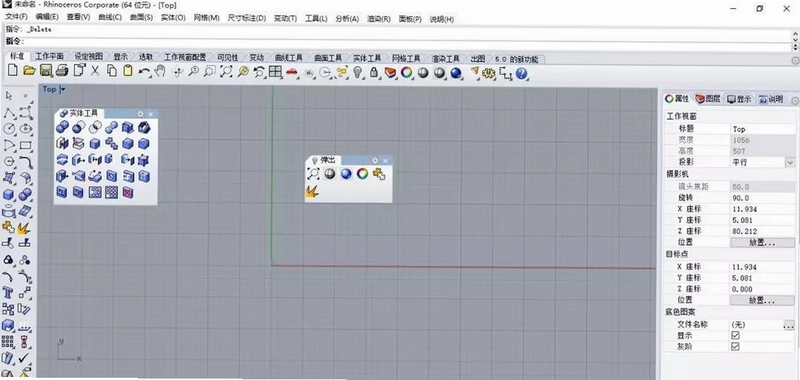The width and height of the screenshot is (800, 380).
Task: Click the New file icon in the standard toolbar
Action: (x=12, y=71)
